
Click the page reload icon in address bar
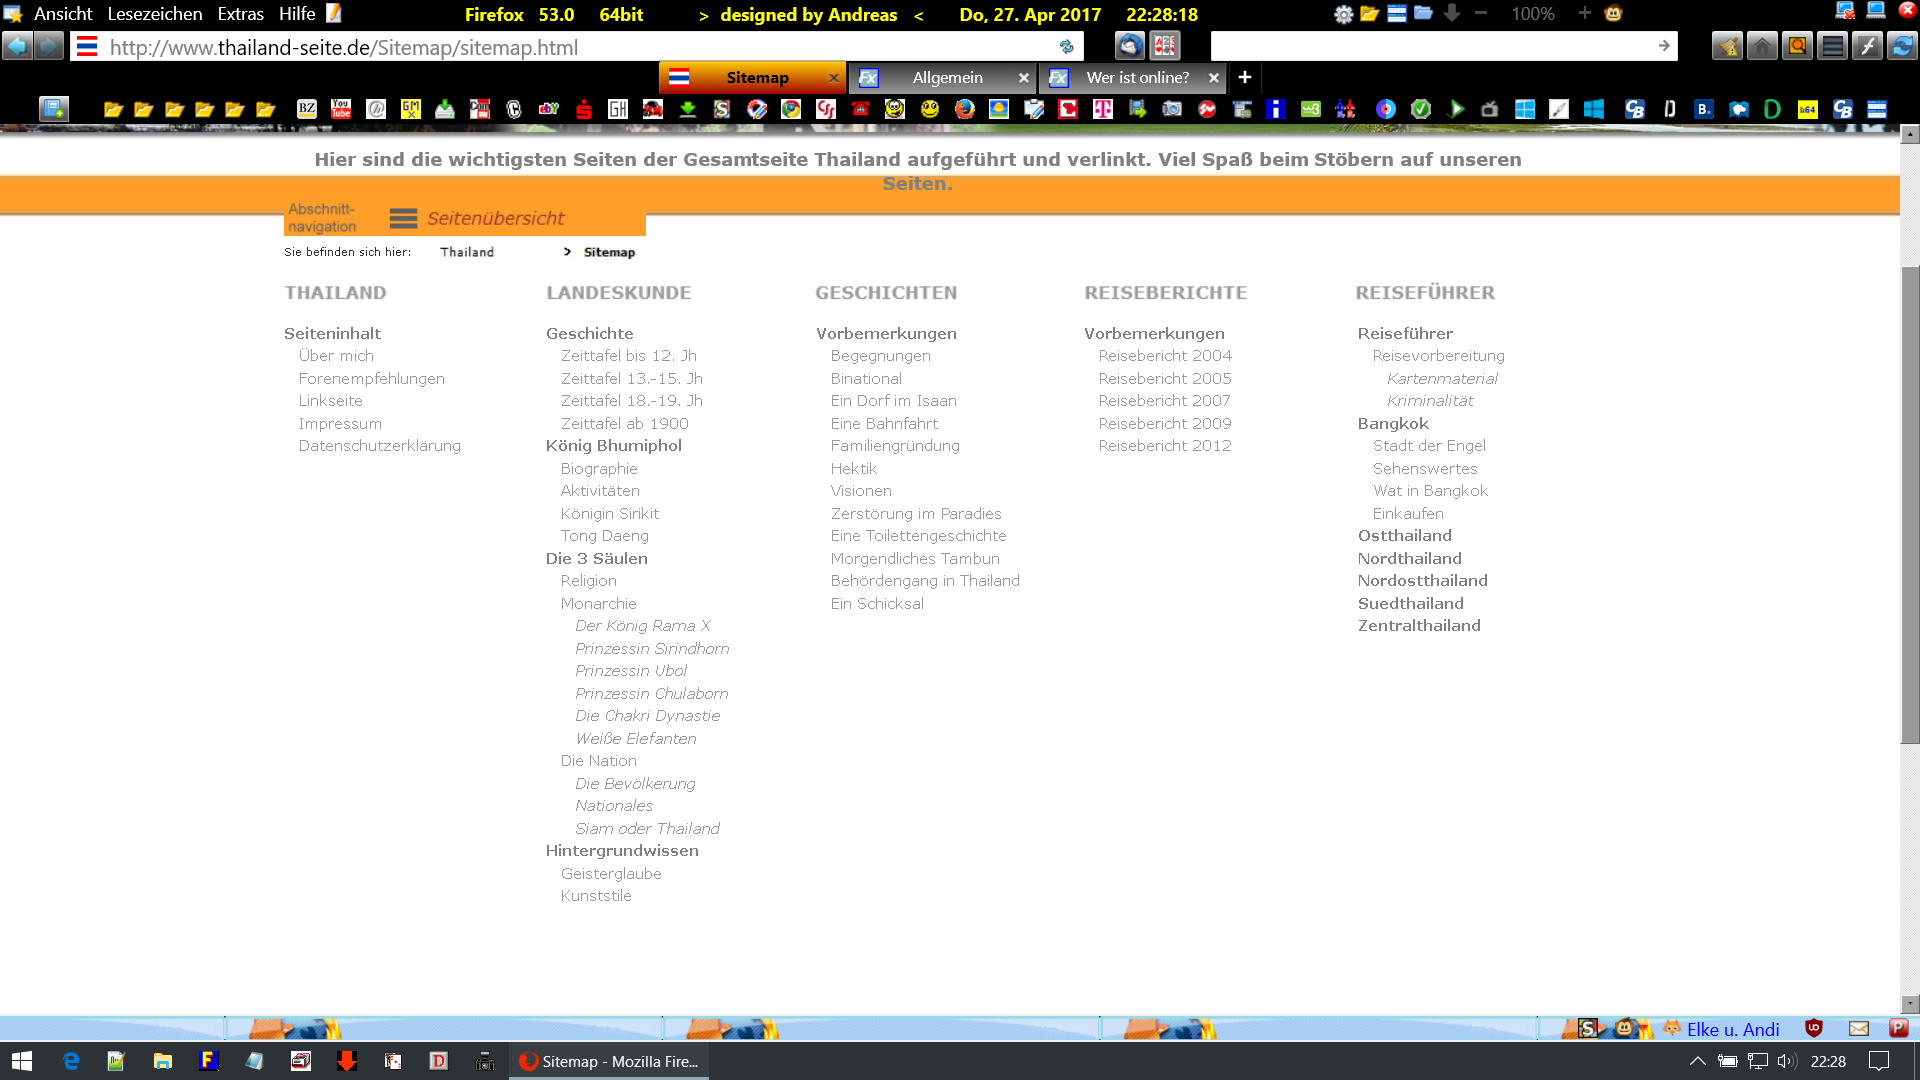click(1066, 47)
